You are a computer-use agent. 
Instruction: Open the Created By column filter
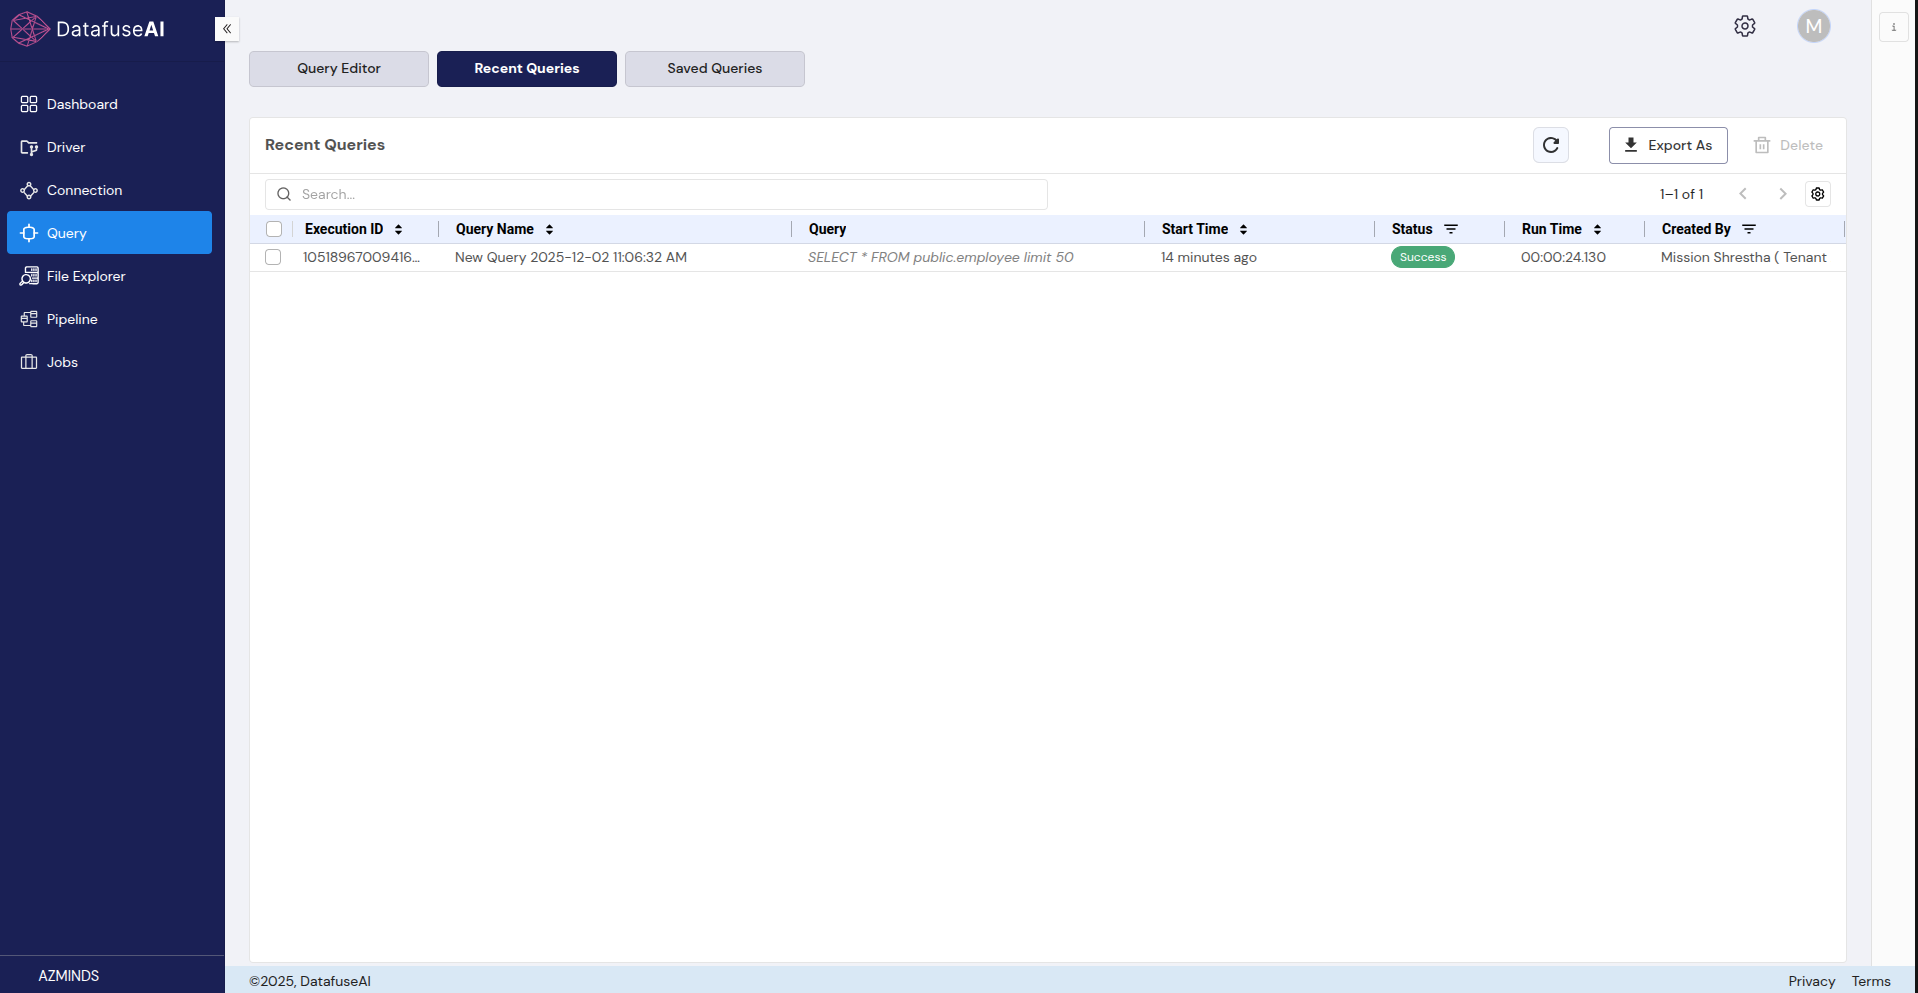(x=1748, y=229)
